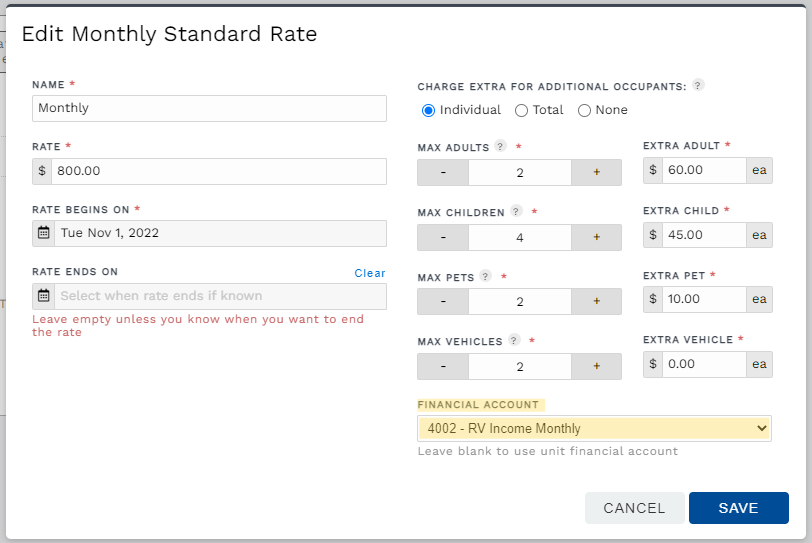Click the Max Pets value field
The height and width of the screenshot is (543, 812).
(x=520, y=302)
